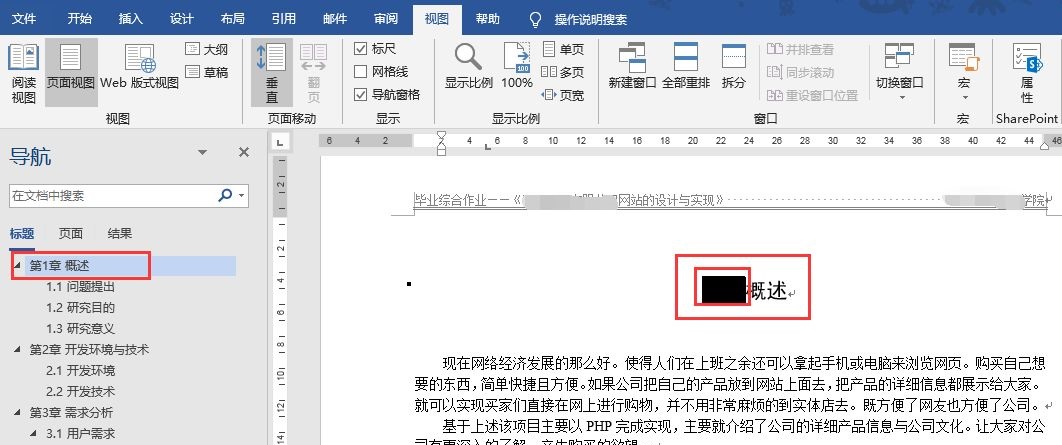Open the Zoom dialog (显示比例)
The height and width of the screenshot is (445, 1062).
[468, 66]
